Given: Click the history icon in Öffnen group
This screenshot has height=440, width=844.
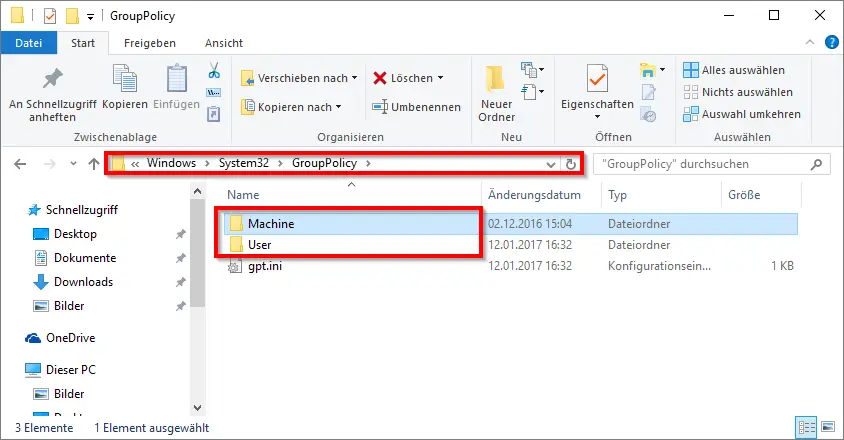Looking at the screenshot, I should [x=649, y=114].
